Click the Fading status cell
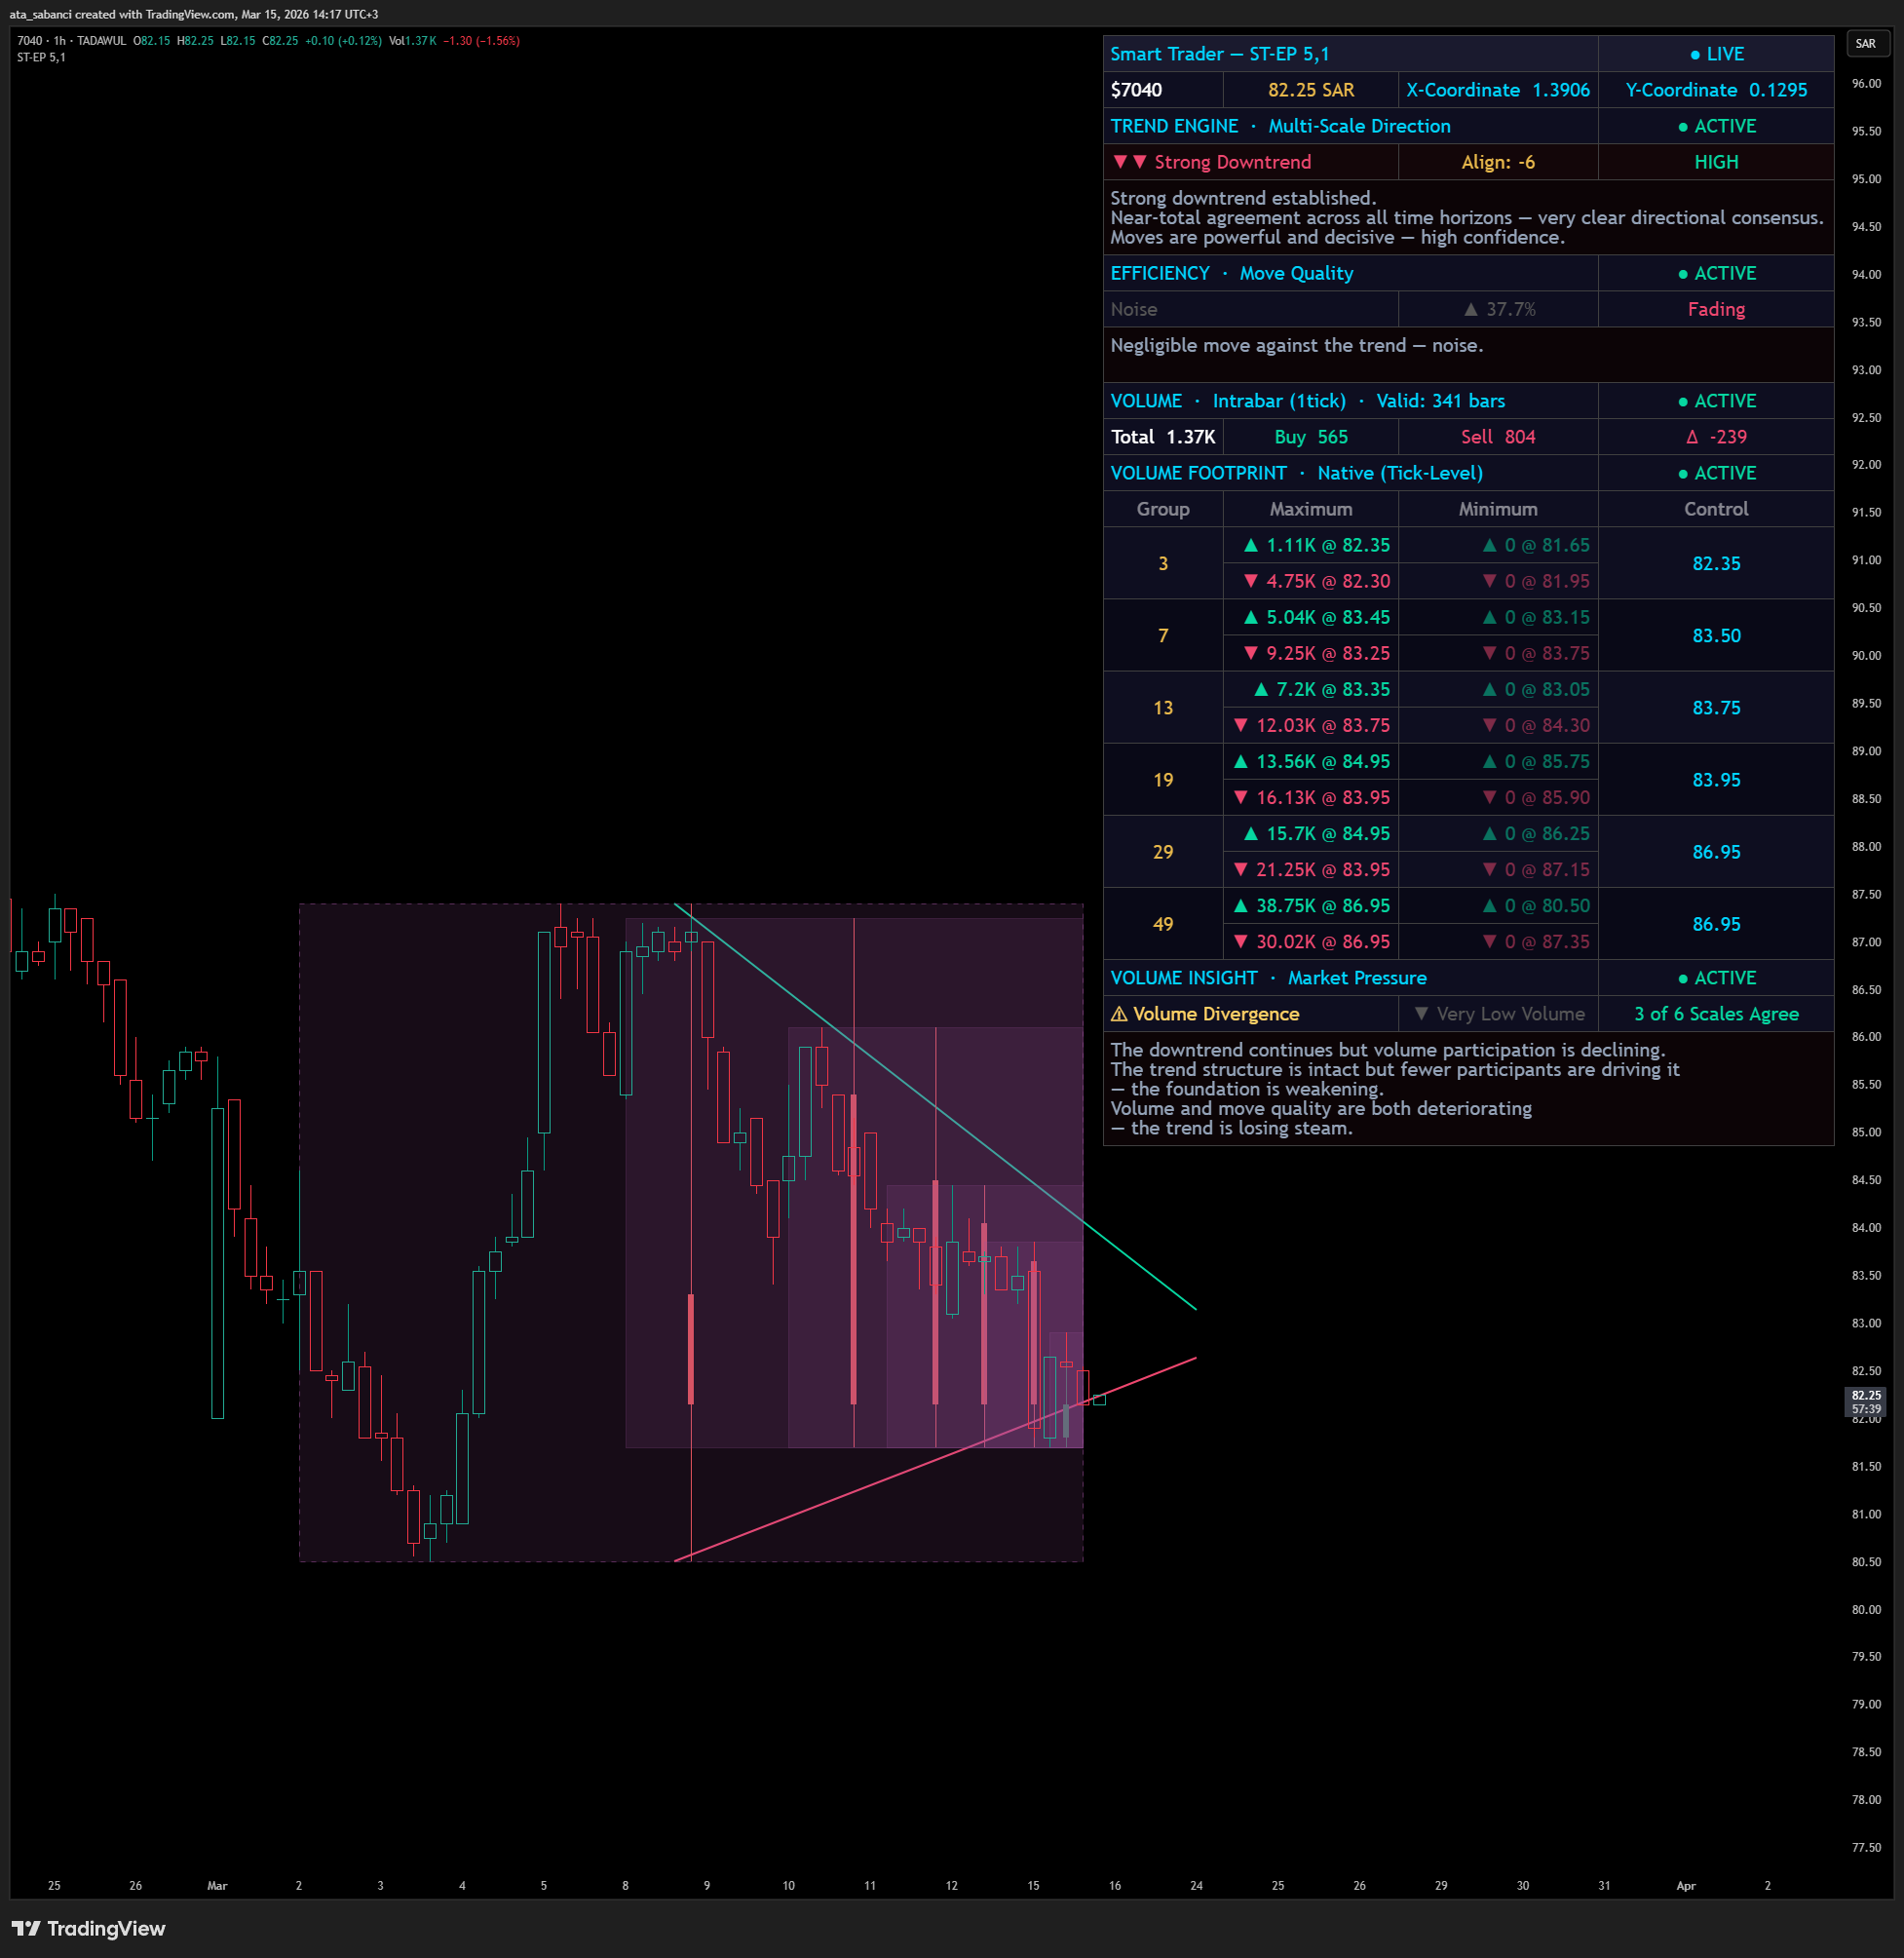This screenshot has width=1904, height=1958. [x=1716, y=309]
